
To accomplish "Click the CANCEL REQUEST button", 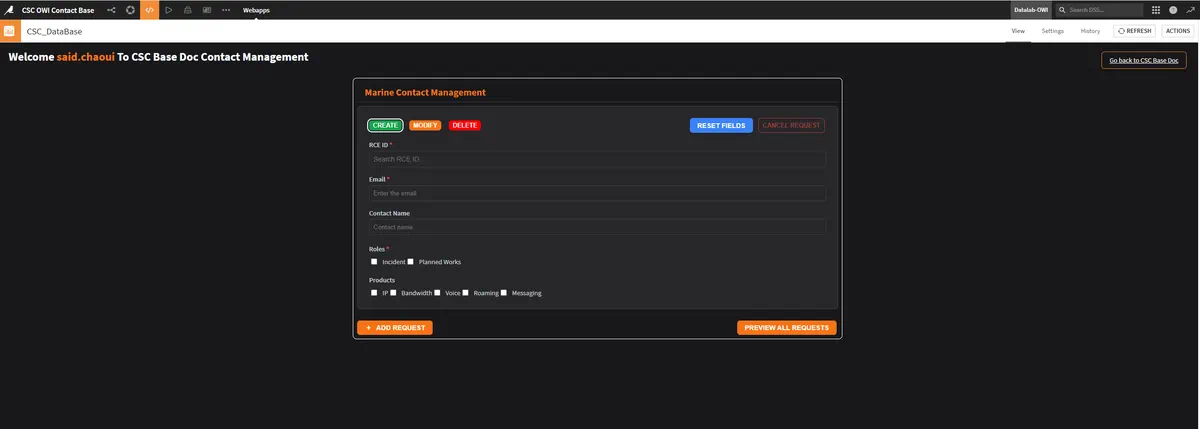I will tap(791, 125).
